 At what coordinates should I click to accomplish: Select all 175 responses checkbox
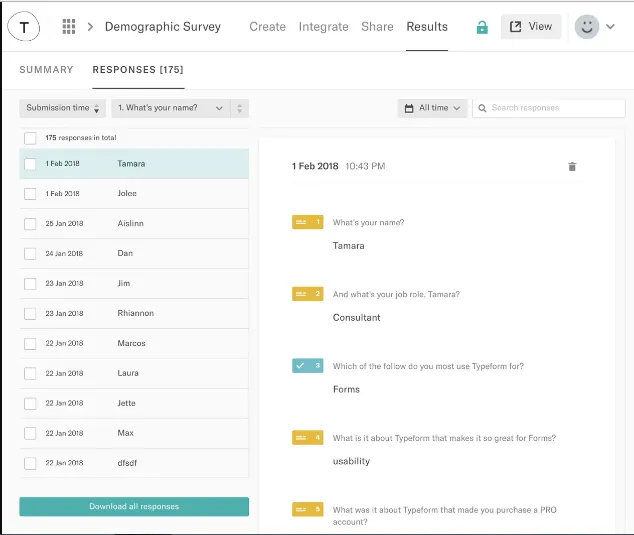click(30, 138)
